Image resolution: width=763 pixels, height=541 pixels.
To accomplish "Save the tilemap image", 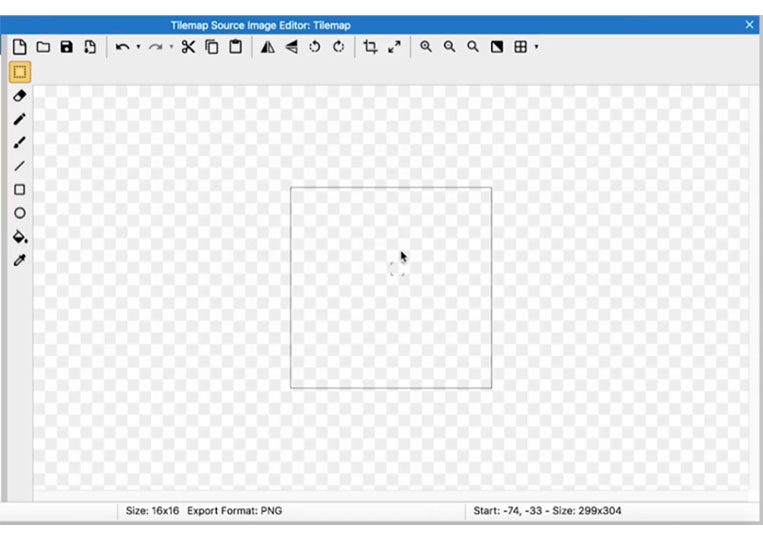I will tap(67, 47).
